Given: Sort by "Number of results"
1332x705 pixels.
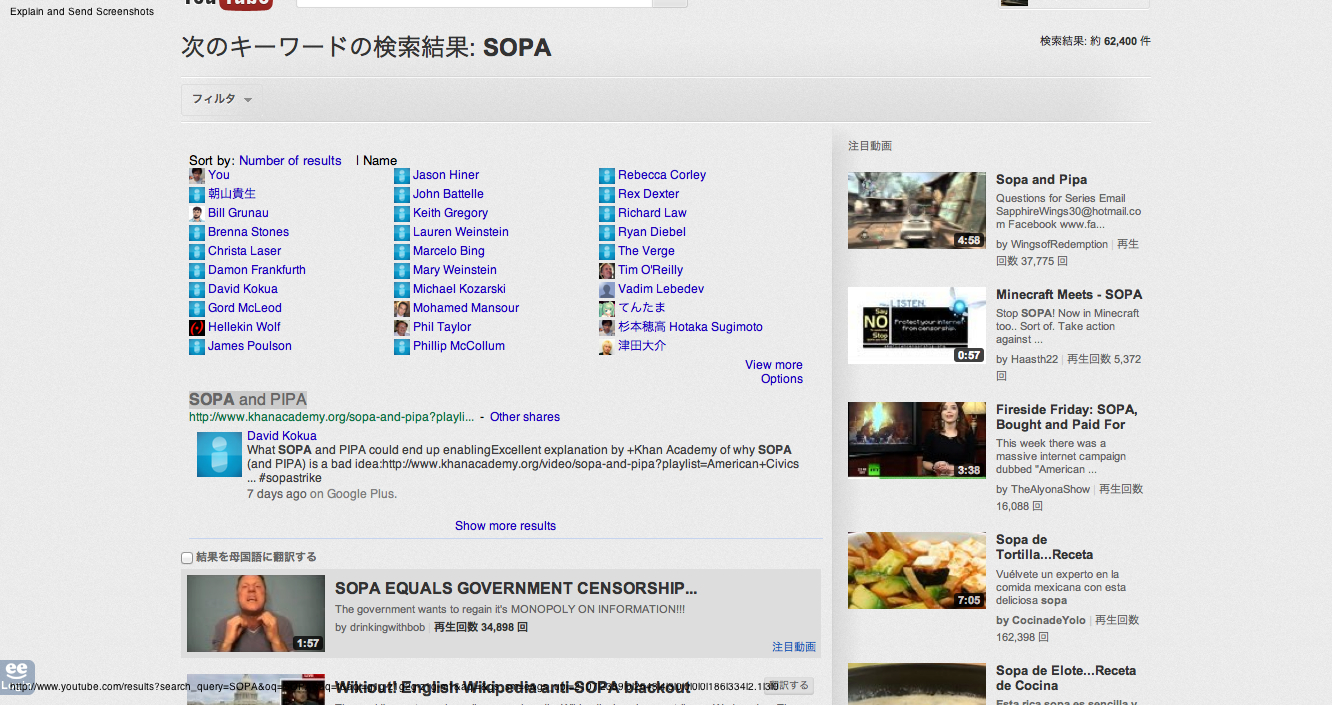Looking at the screenshot, I should pos(290,161).
